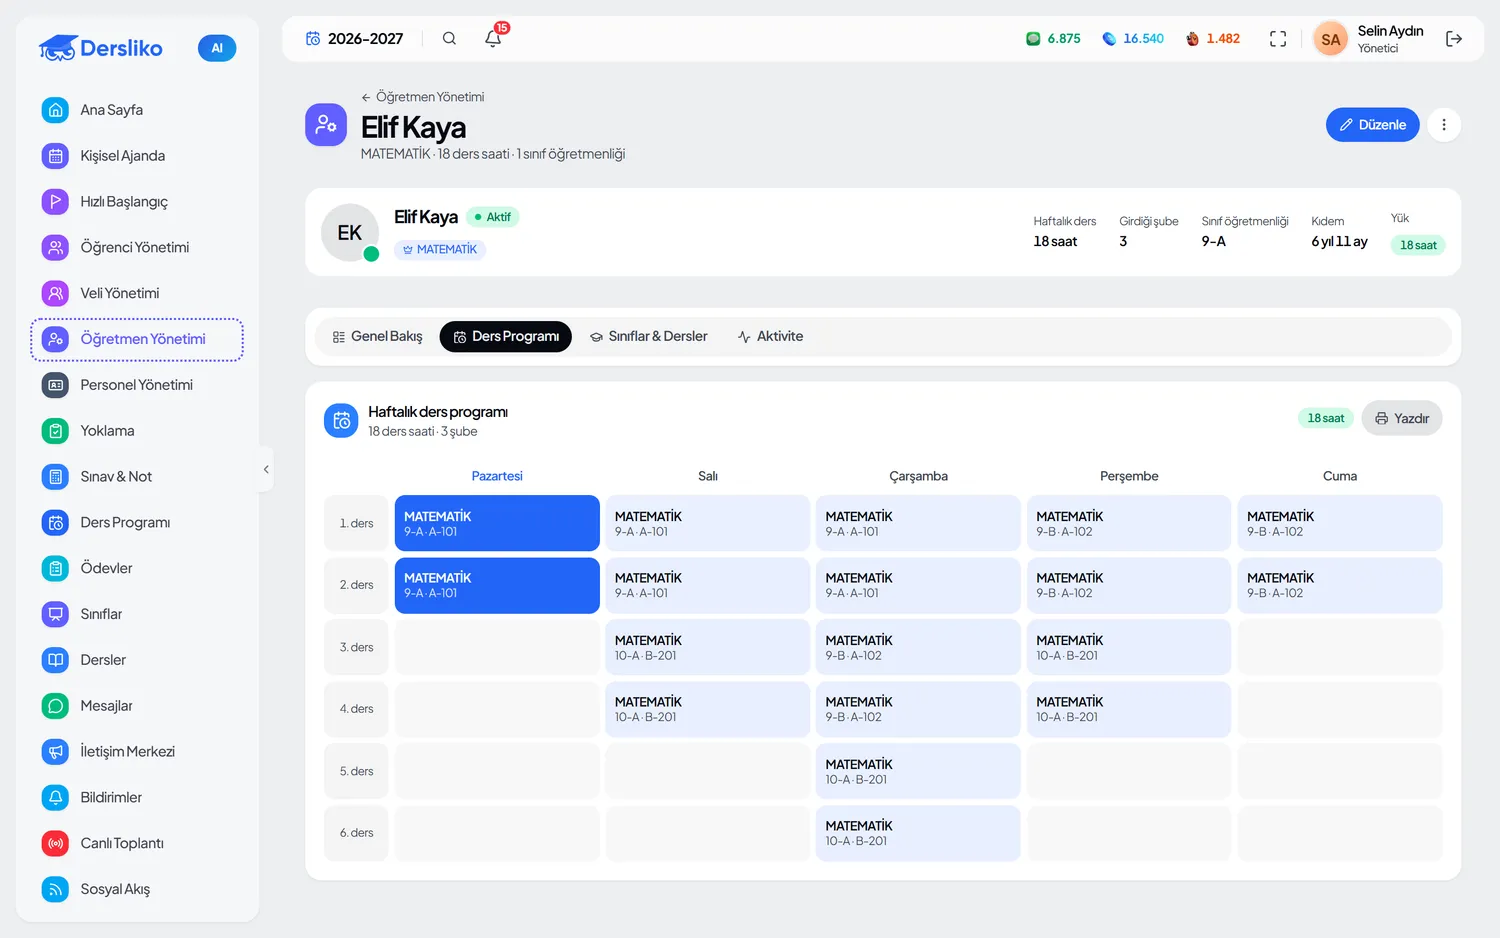The width and height of the screenshot is (1500, 938).
Task: Open Hızlı Başlangıç play icon
Action: [56, 202]
